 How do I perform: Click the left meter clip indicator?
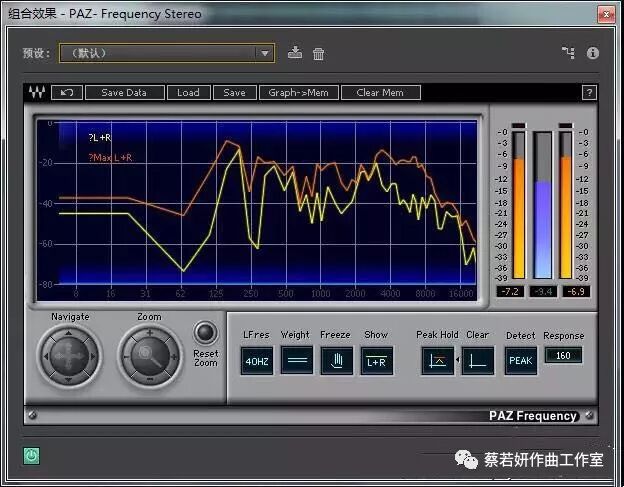(519, 126)
